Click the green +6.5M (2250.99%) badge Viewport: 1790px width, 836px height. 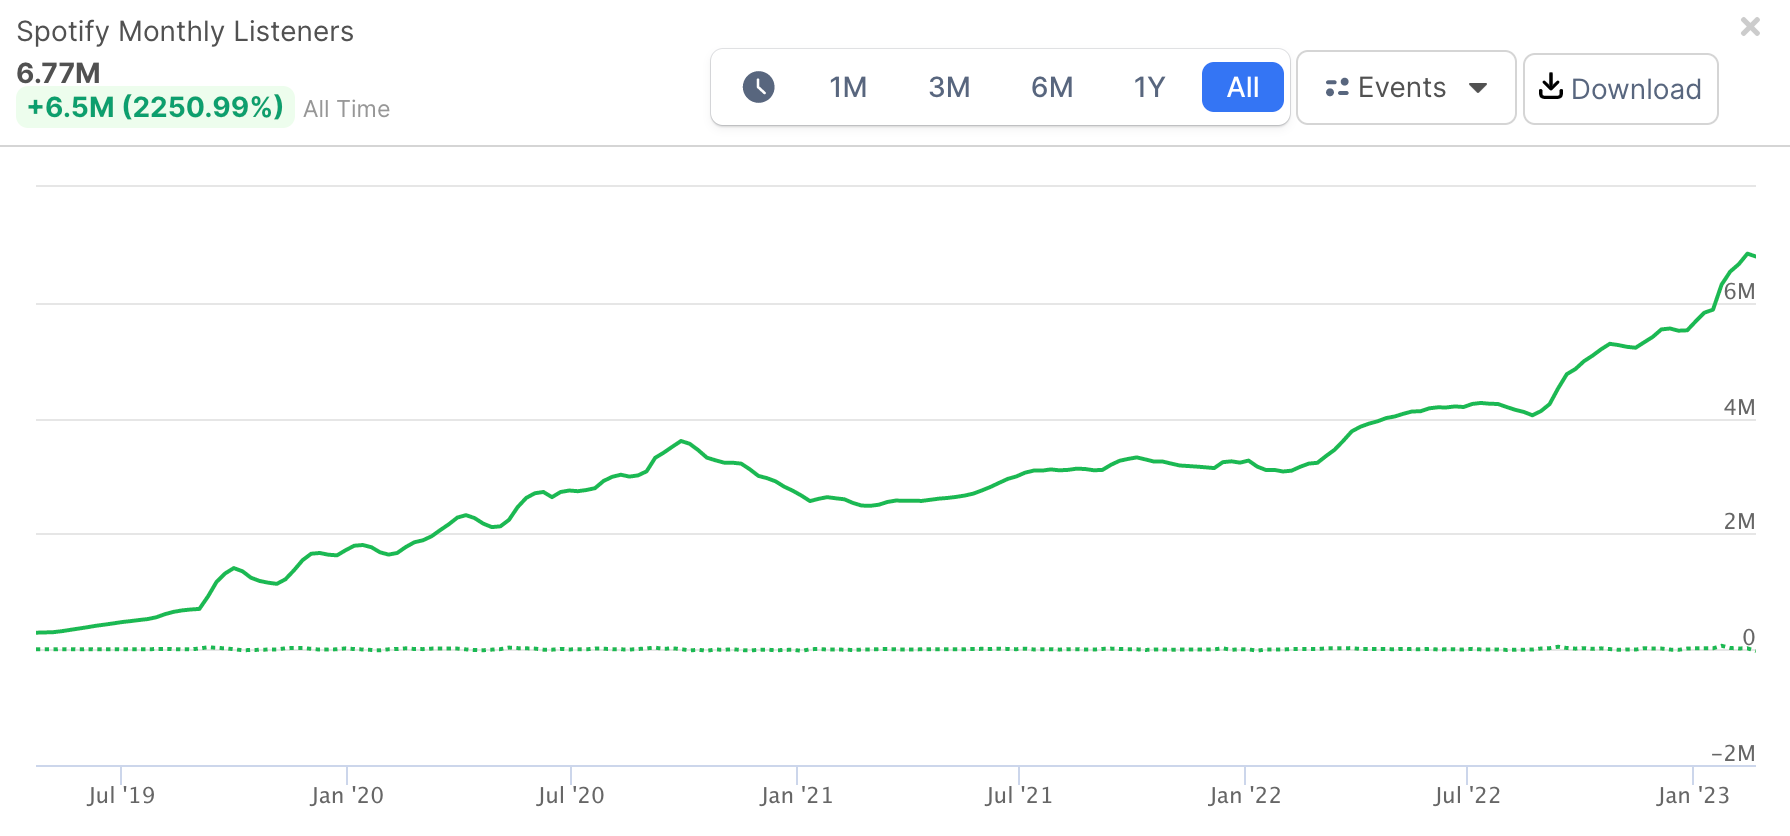(155, 107)
